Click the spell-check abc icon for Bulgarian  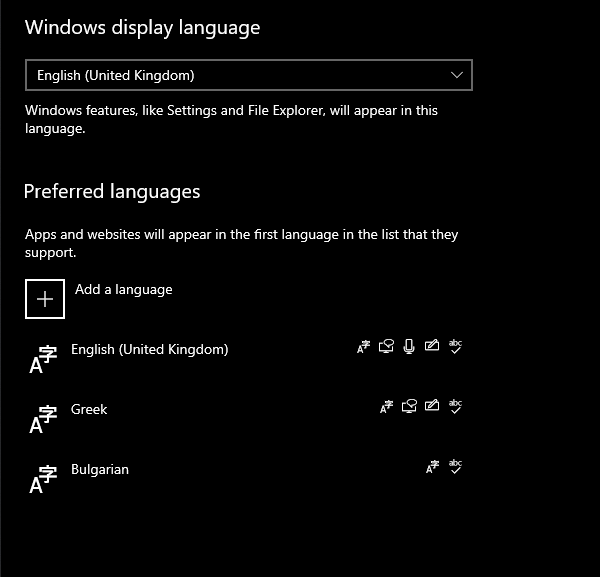pos(456,466)
